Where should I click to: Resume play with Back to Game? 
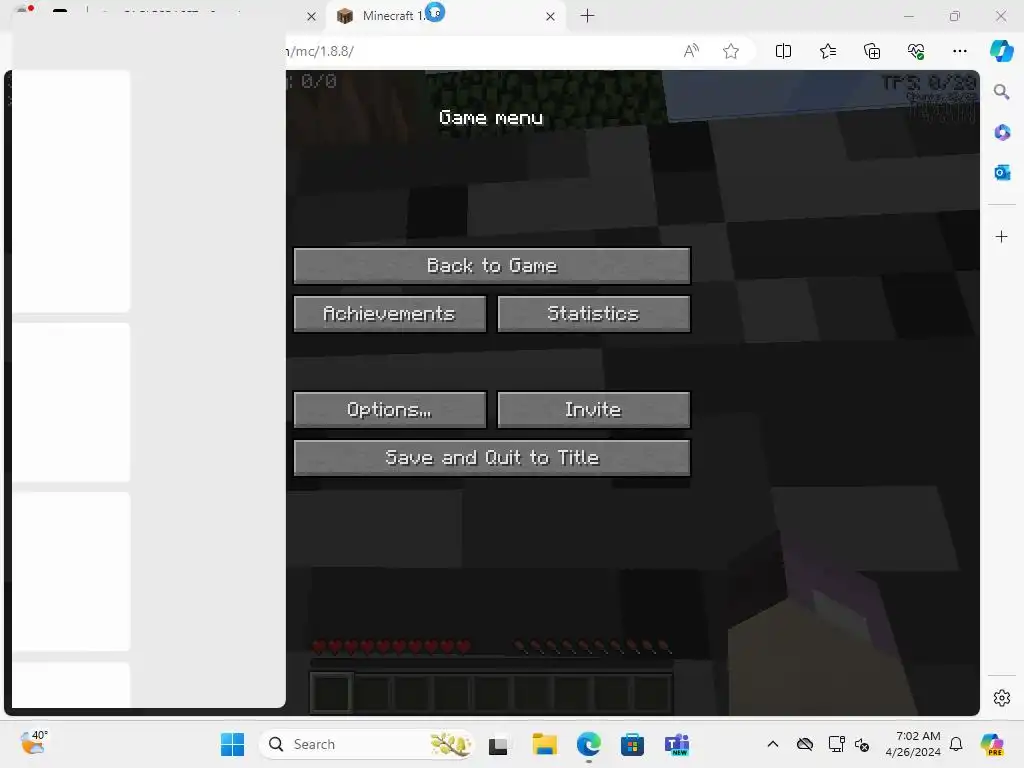pyautogui.click(x=492, y=265)
